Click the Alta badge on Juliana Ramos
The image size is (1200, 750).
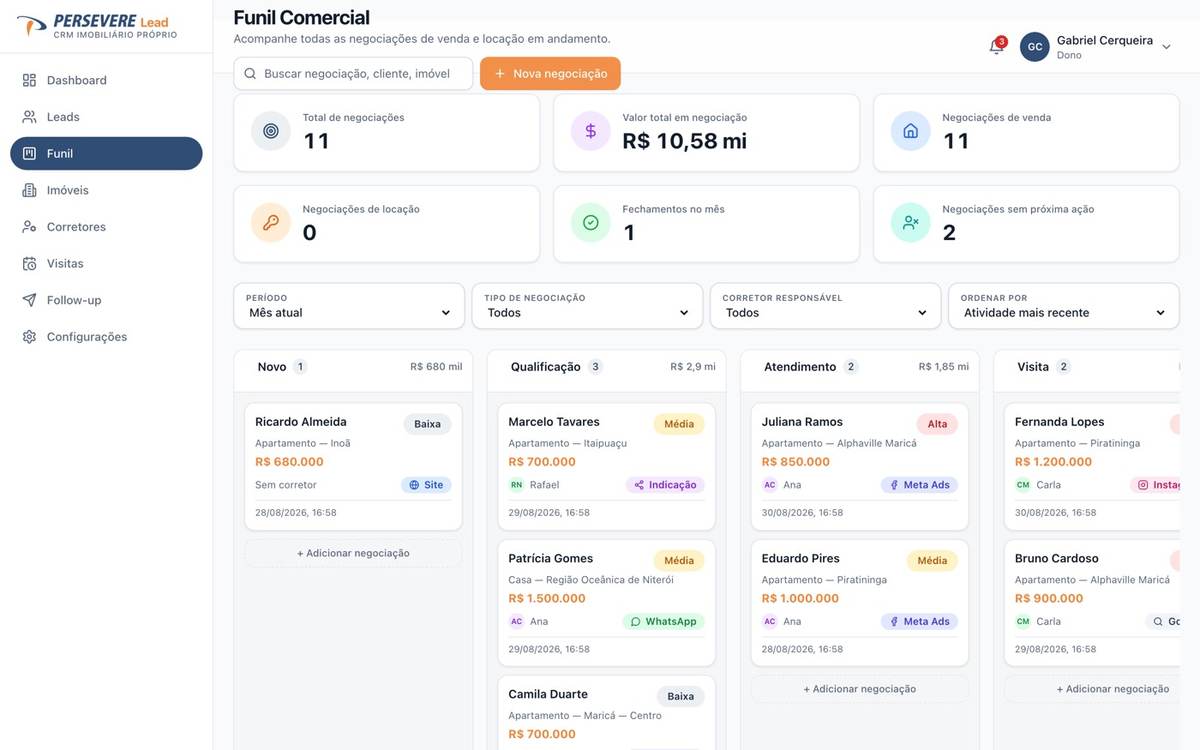point(937,424)
